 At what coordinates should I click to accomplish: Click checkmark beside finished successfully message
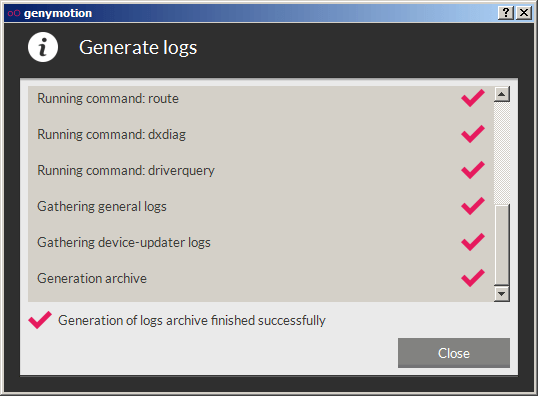[40, 320]
